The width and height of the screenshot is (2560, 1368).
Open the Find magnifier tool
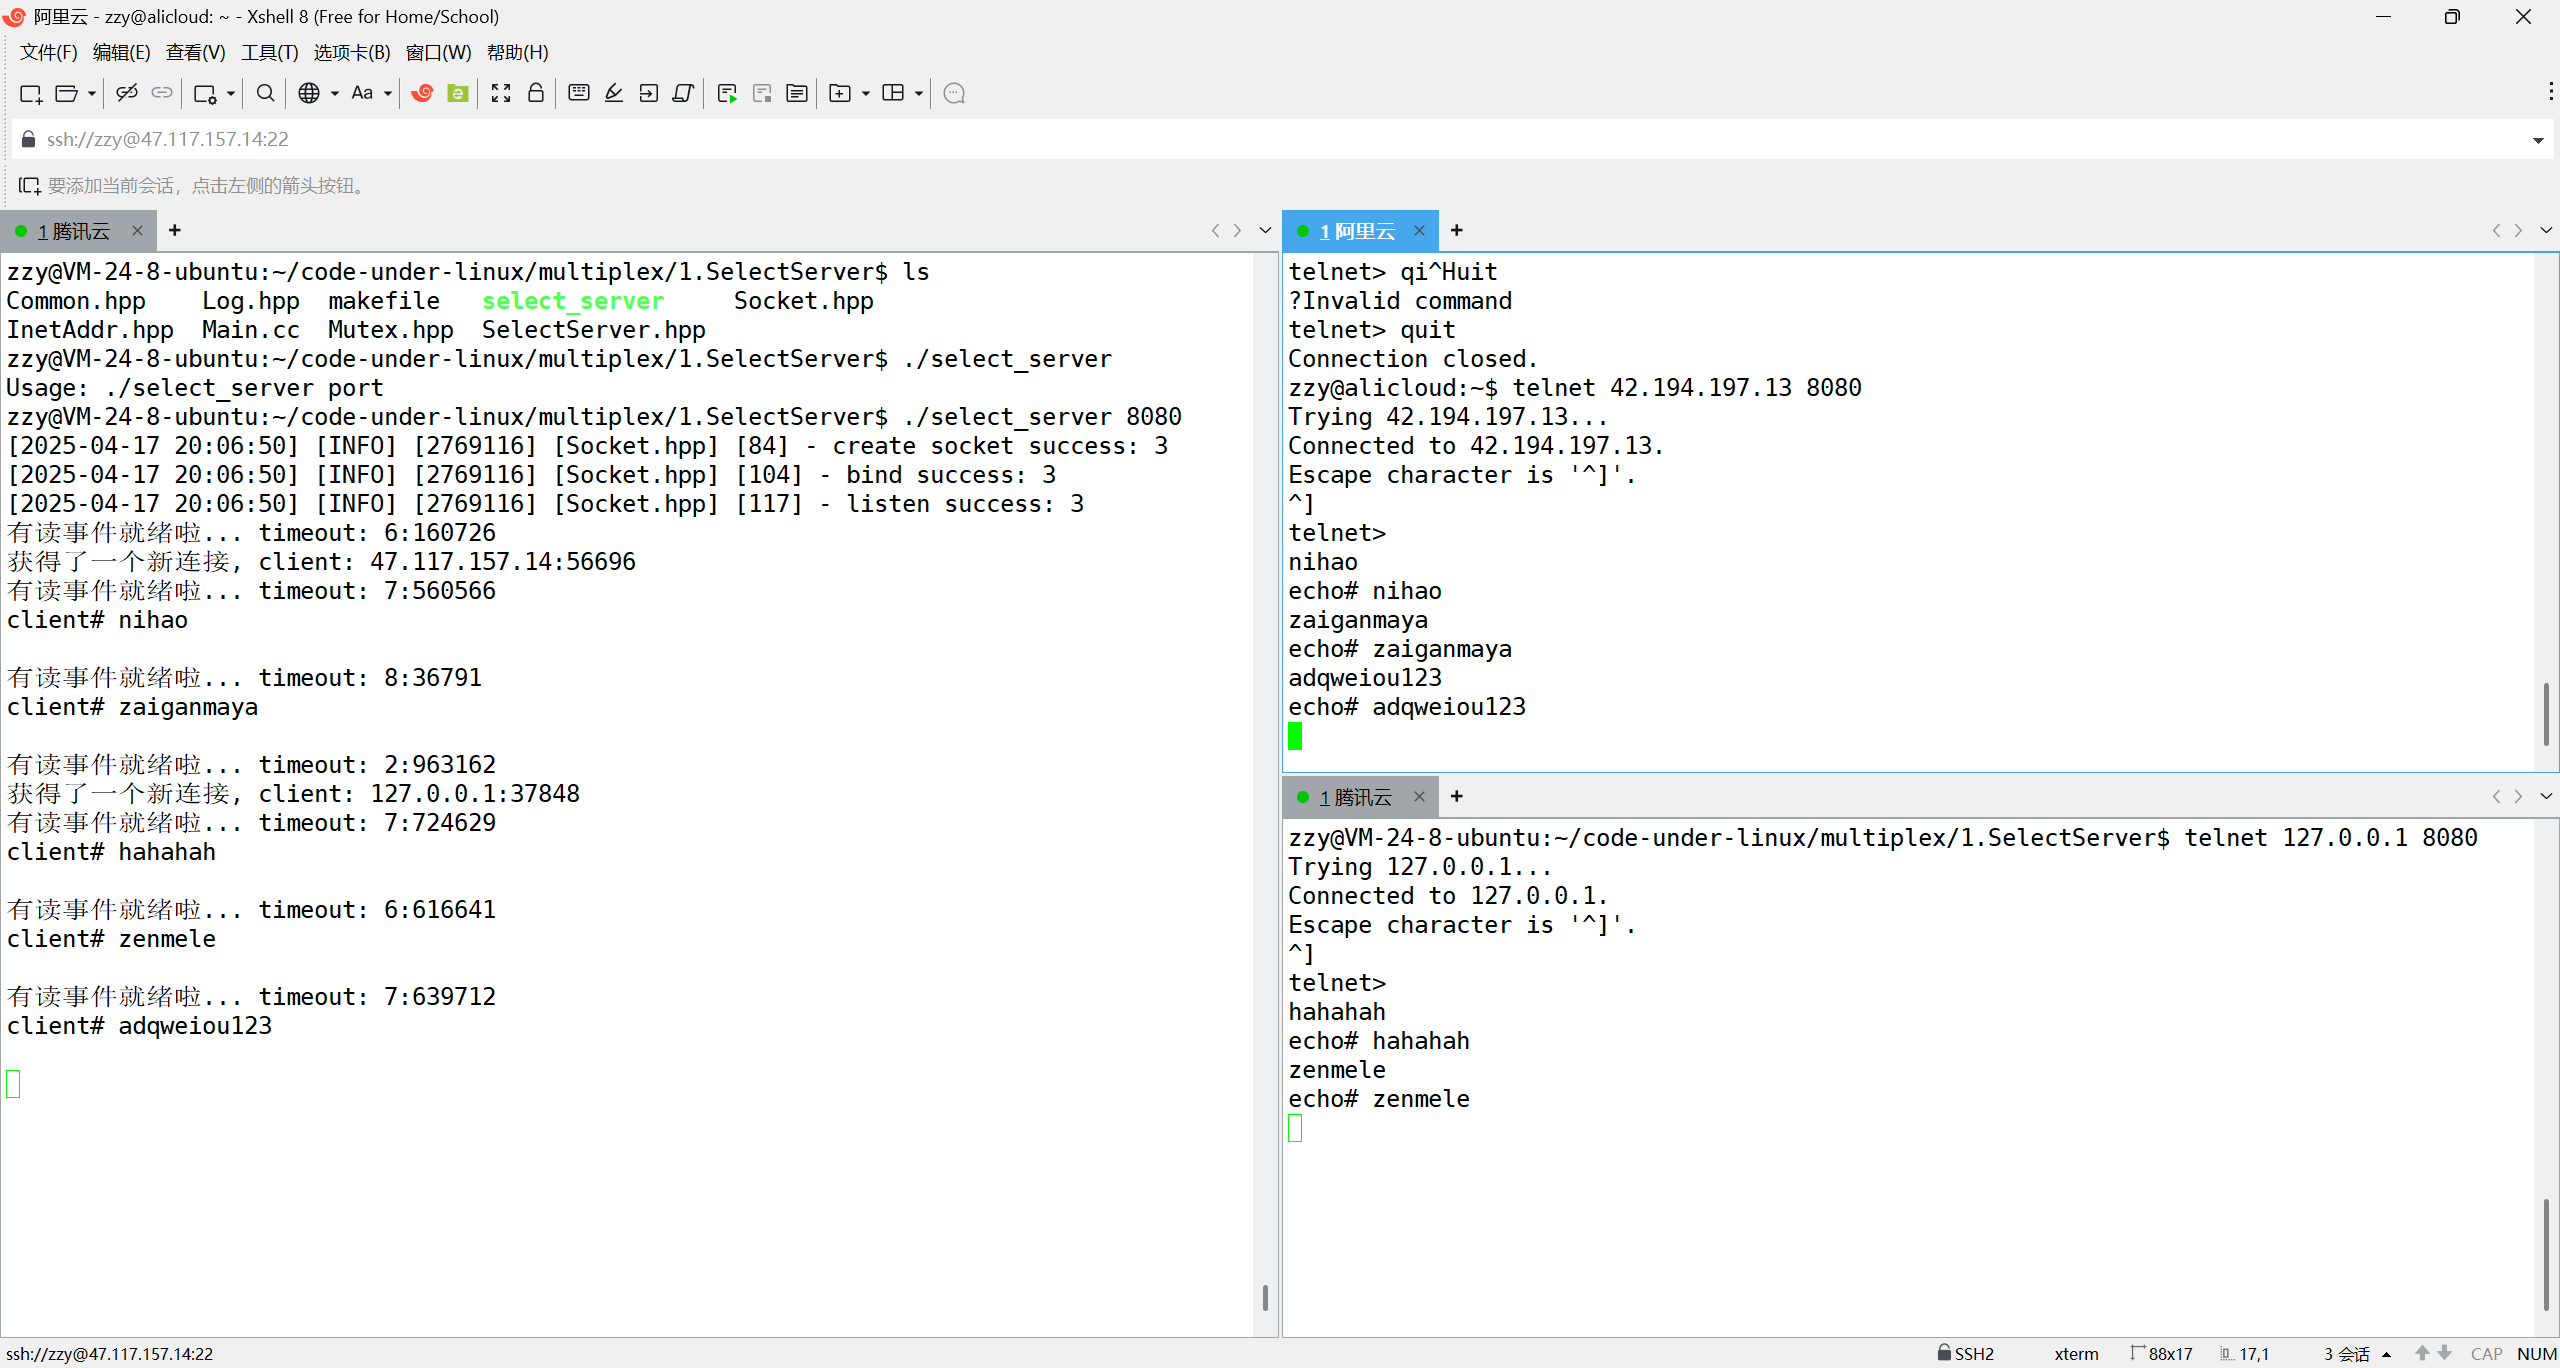[265, 93]
